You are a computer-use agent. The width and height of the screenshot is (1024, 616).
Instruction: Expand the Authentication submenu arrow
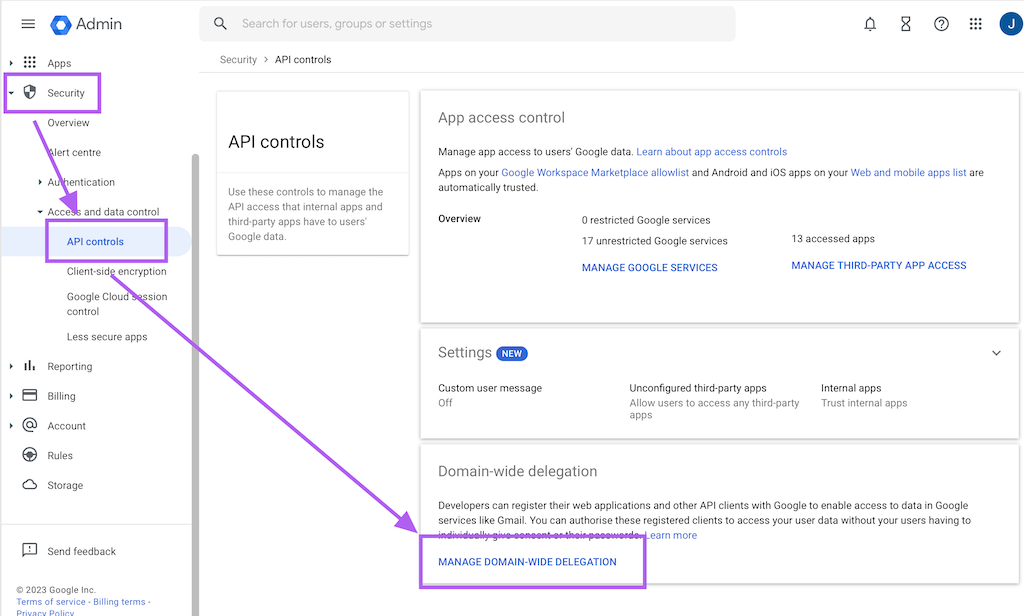point(40,182)
